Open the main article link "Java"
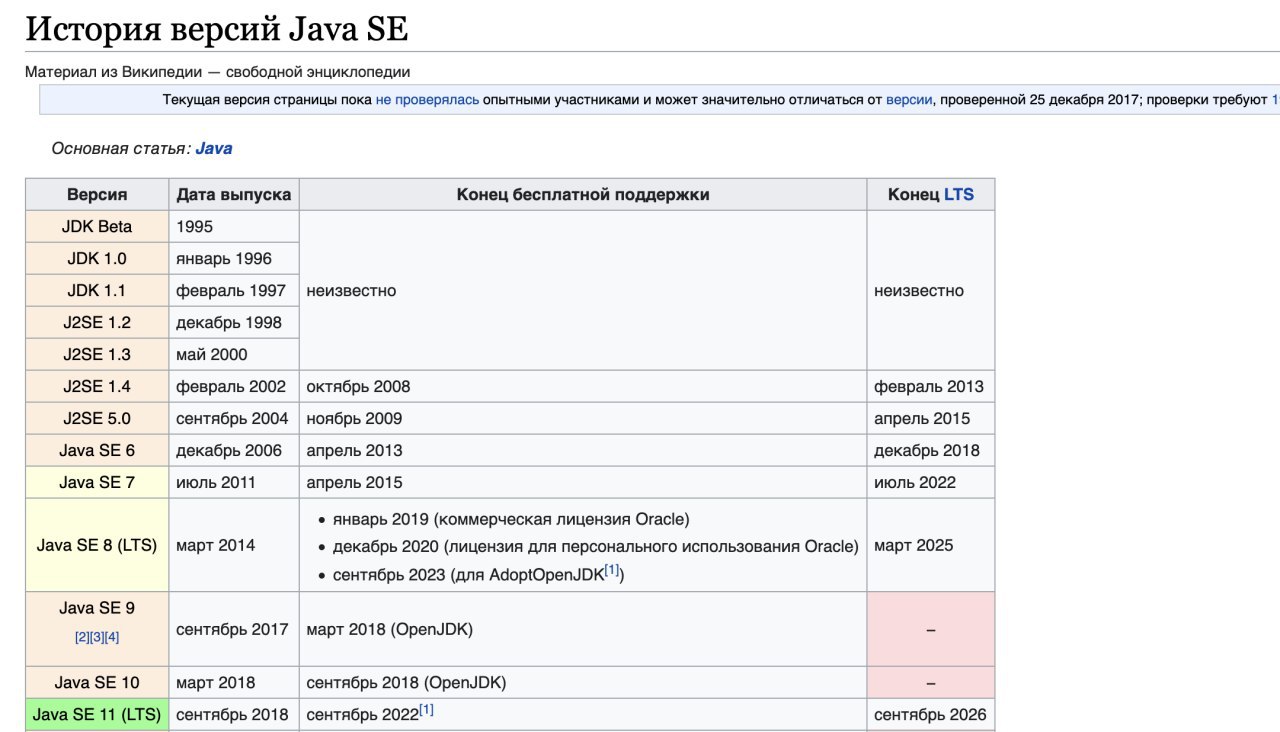1280x732 pixels. tap(214, 148)
